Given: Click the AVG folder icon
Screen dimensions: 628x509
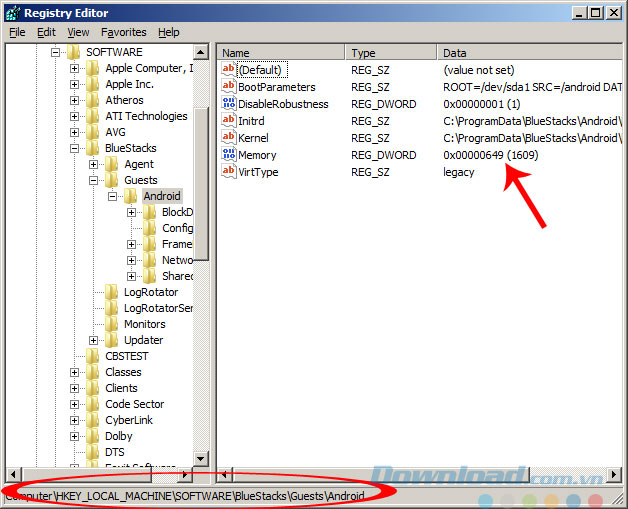Looking at the screenshot, I should (x=93, y=132).
